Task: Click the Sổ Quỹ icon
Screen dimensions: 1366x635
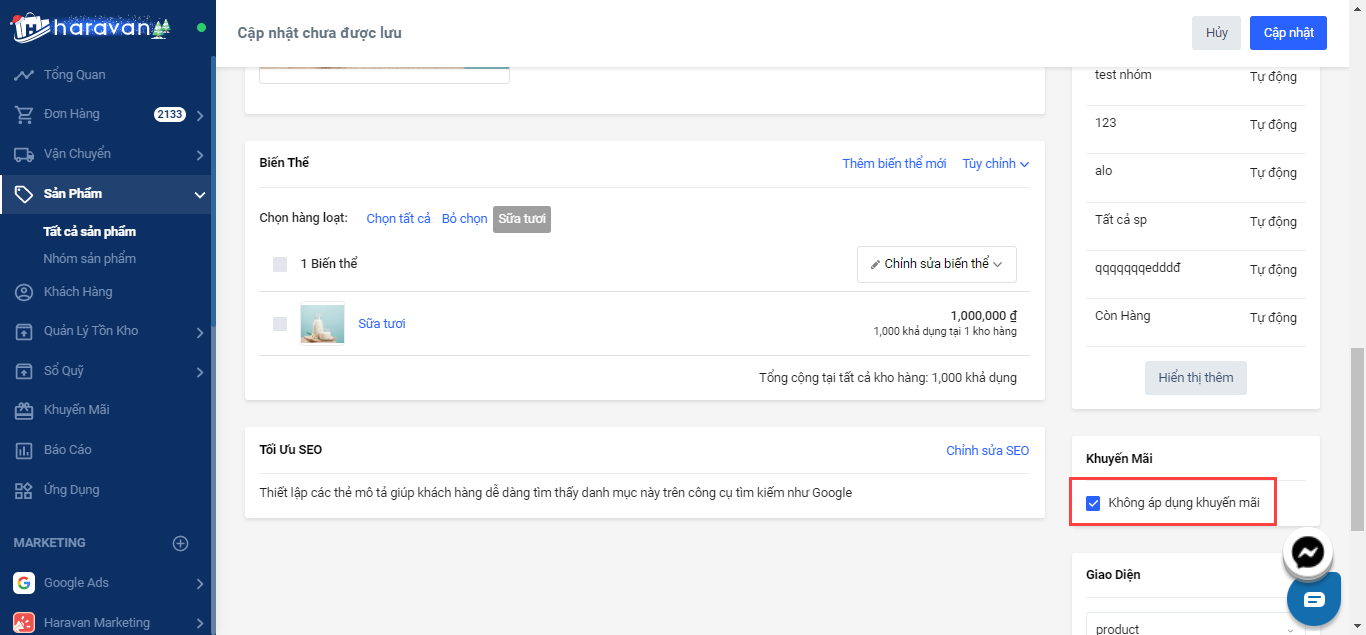Action: (24, 371)
